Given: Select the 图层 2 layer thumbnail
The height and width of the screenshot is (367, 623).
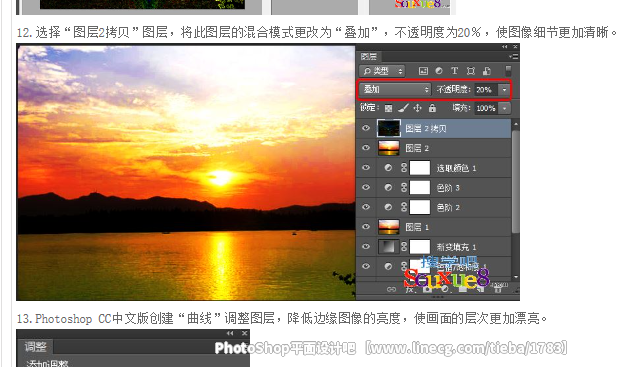Looking at the screenshot, I should pyautogui.click(x=389, y=148).
